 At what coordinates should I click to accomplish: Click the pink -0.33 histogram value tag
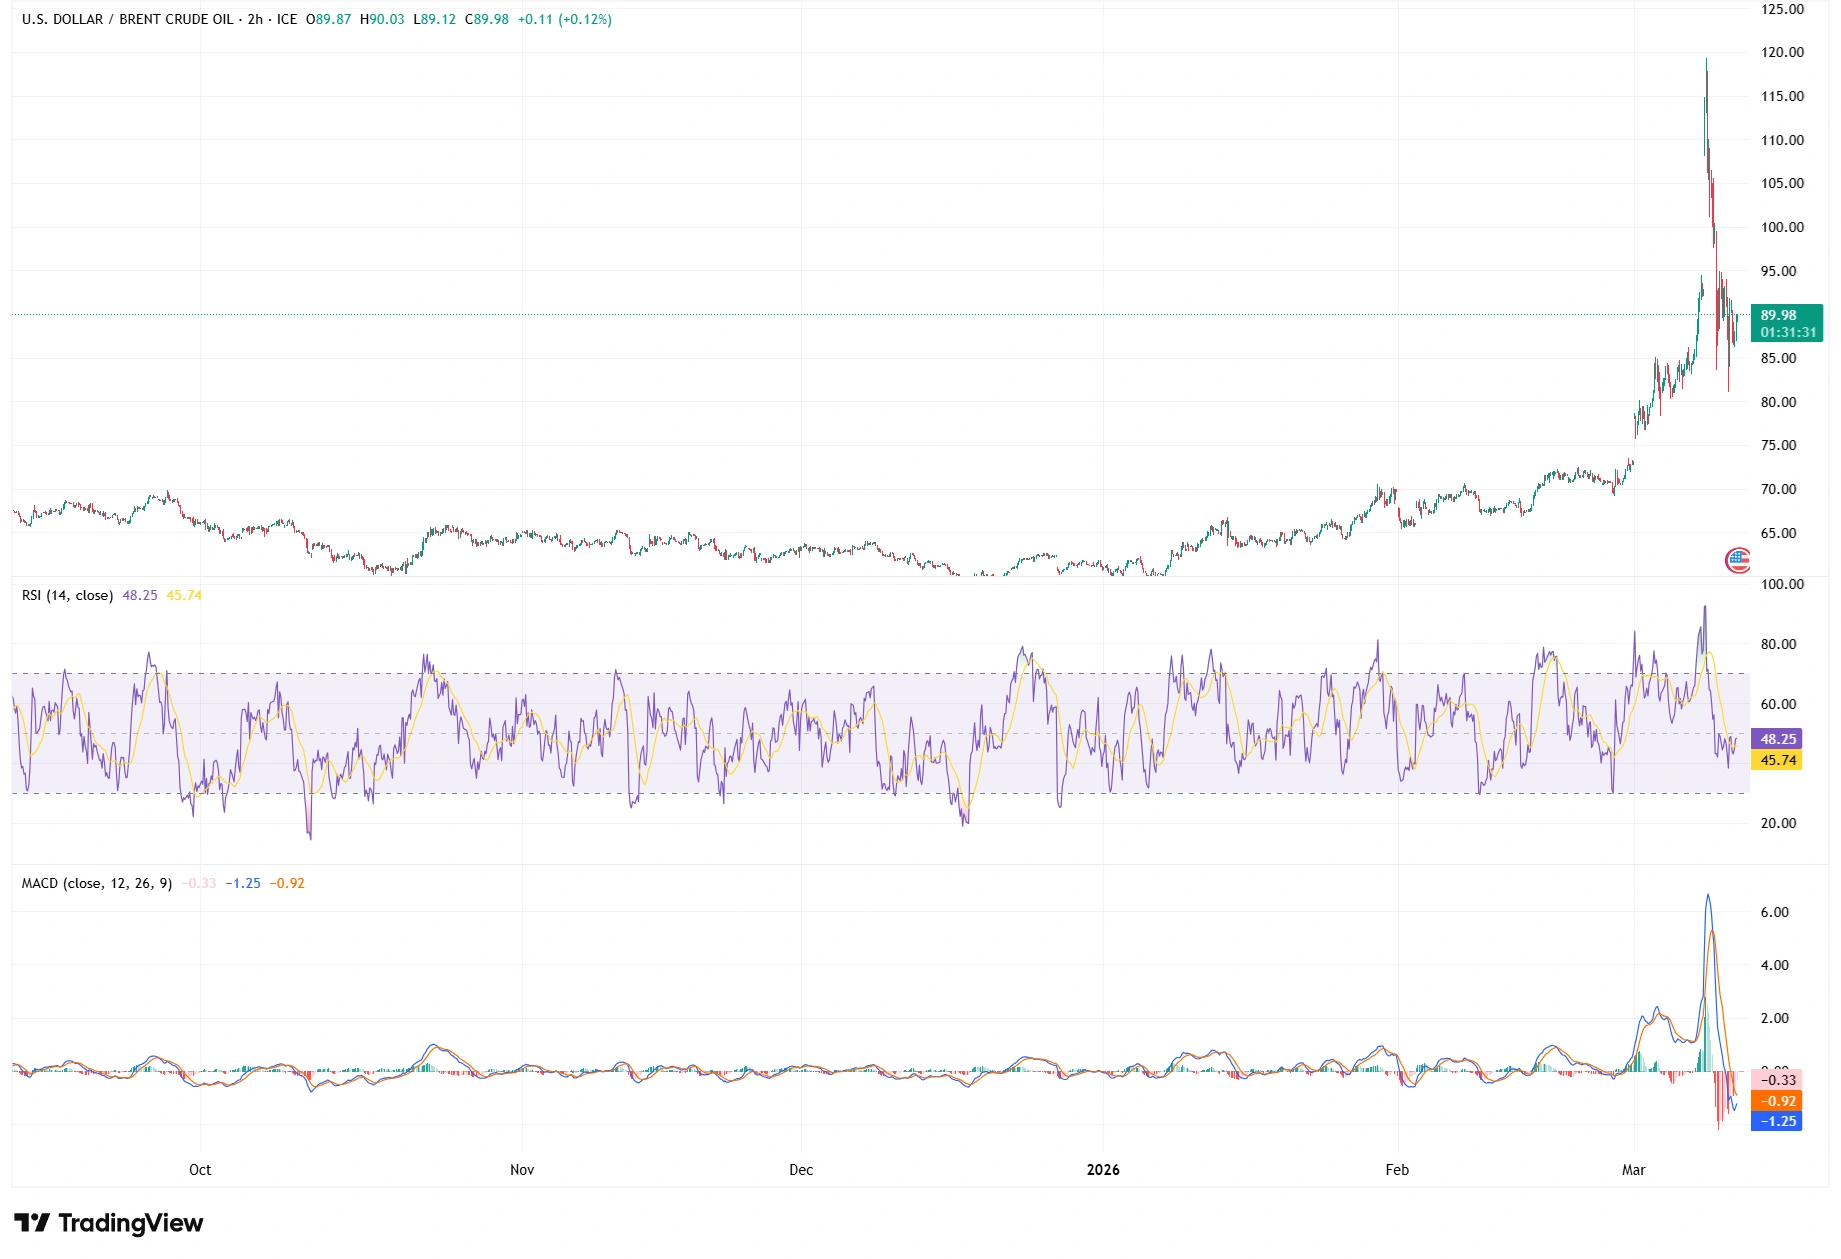click(1777, 1080)
